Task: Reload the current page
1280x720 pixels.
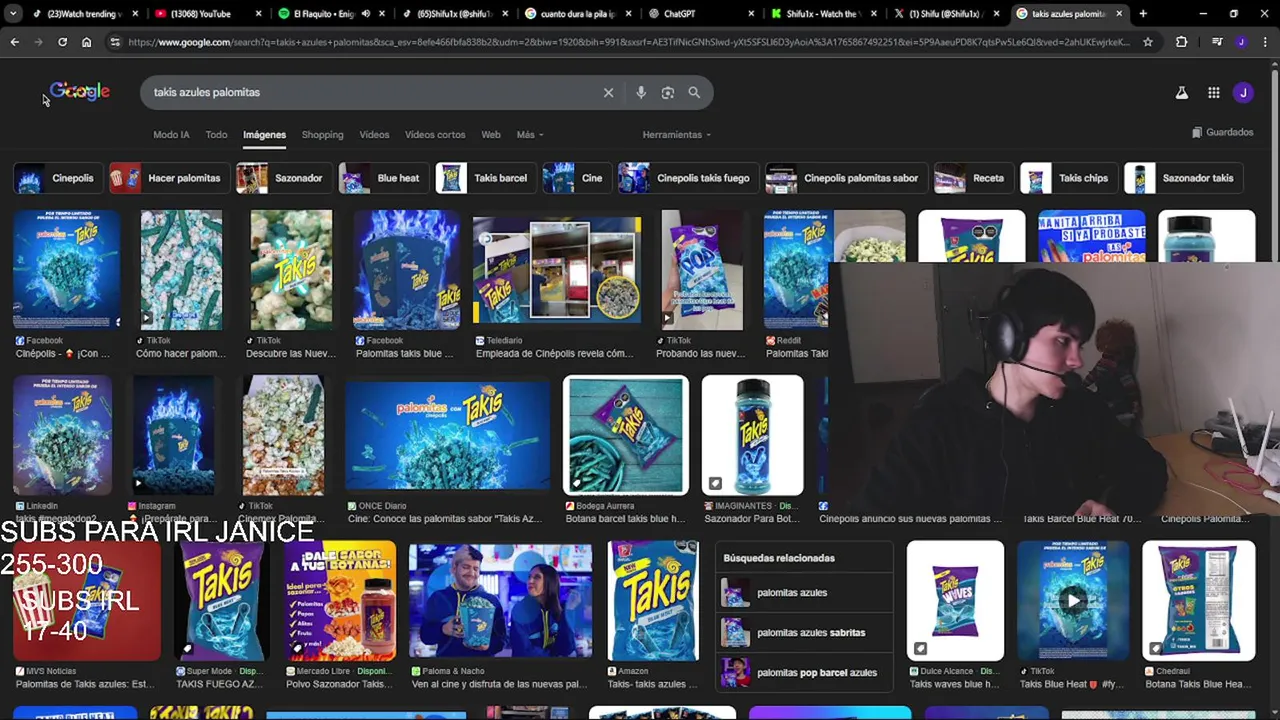Action: (62, 42)
